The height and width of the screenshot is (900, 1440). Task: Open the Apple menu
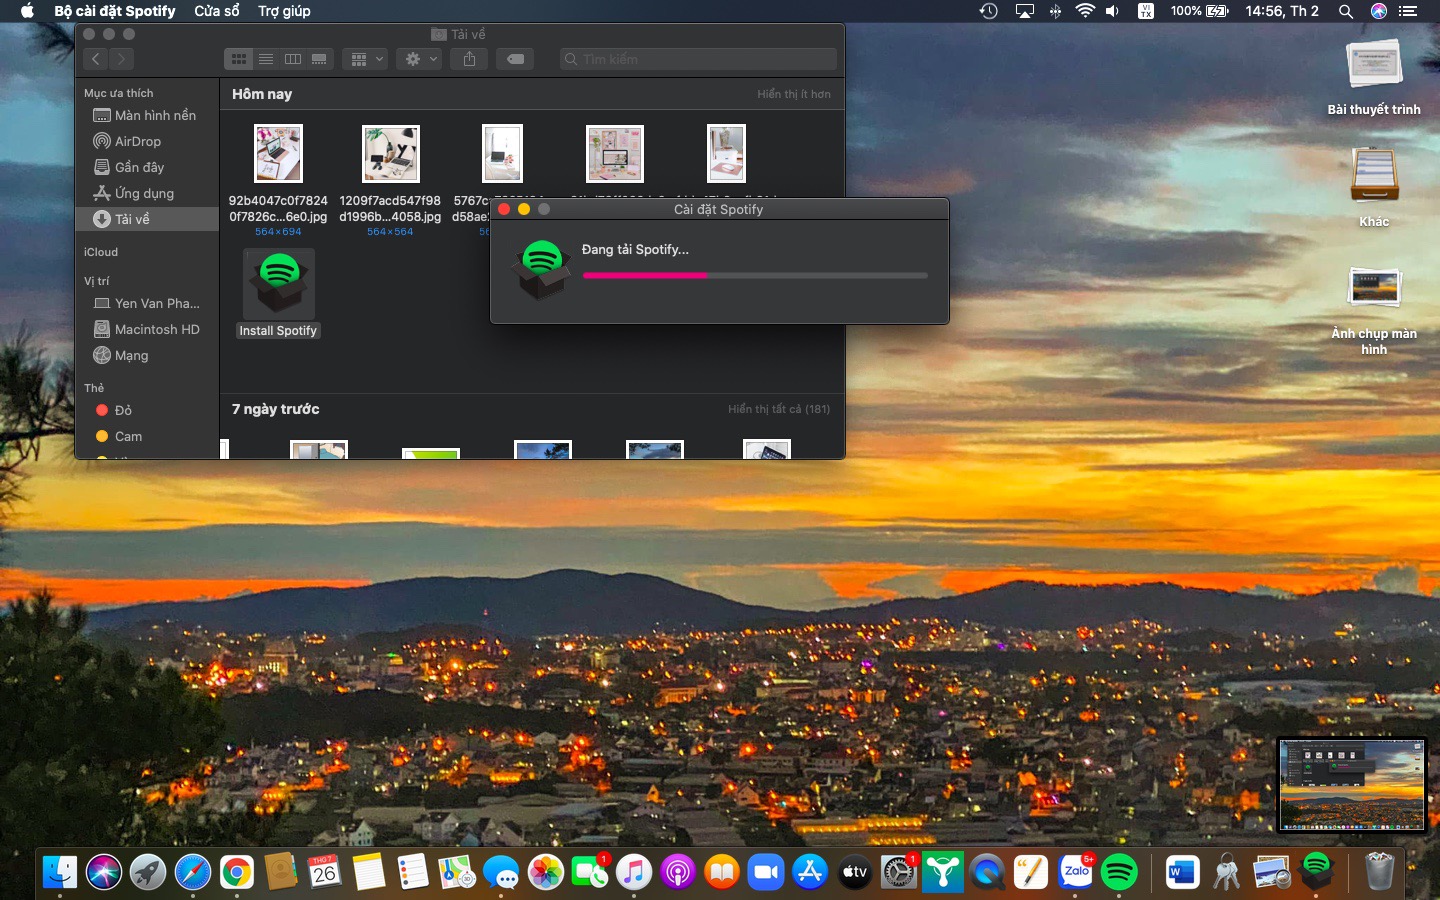[x=27, y=11]
